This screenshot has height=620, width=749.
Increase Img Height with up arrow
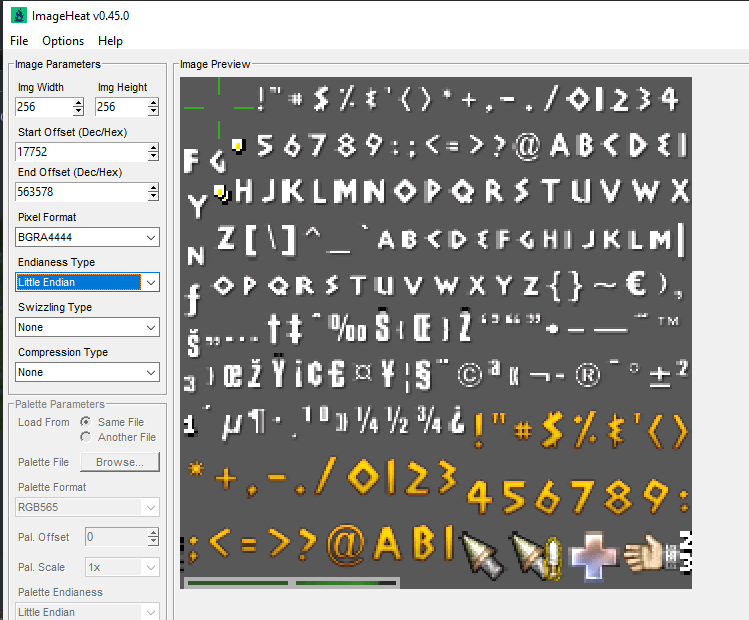[x=153, y=102]
